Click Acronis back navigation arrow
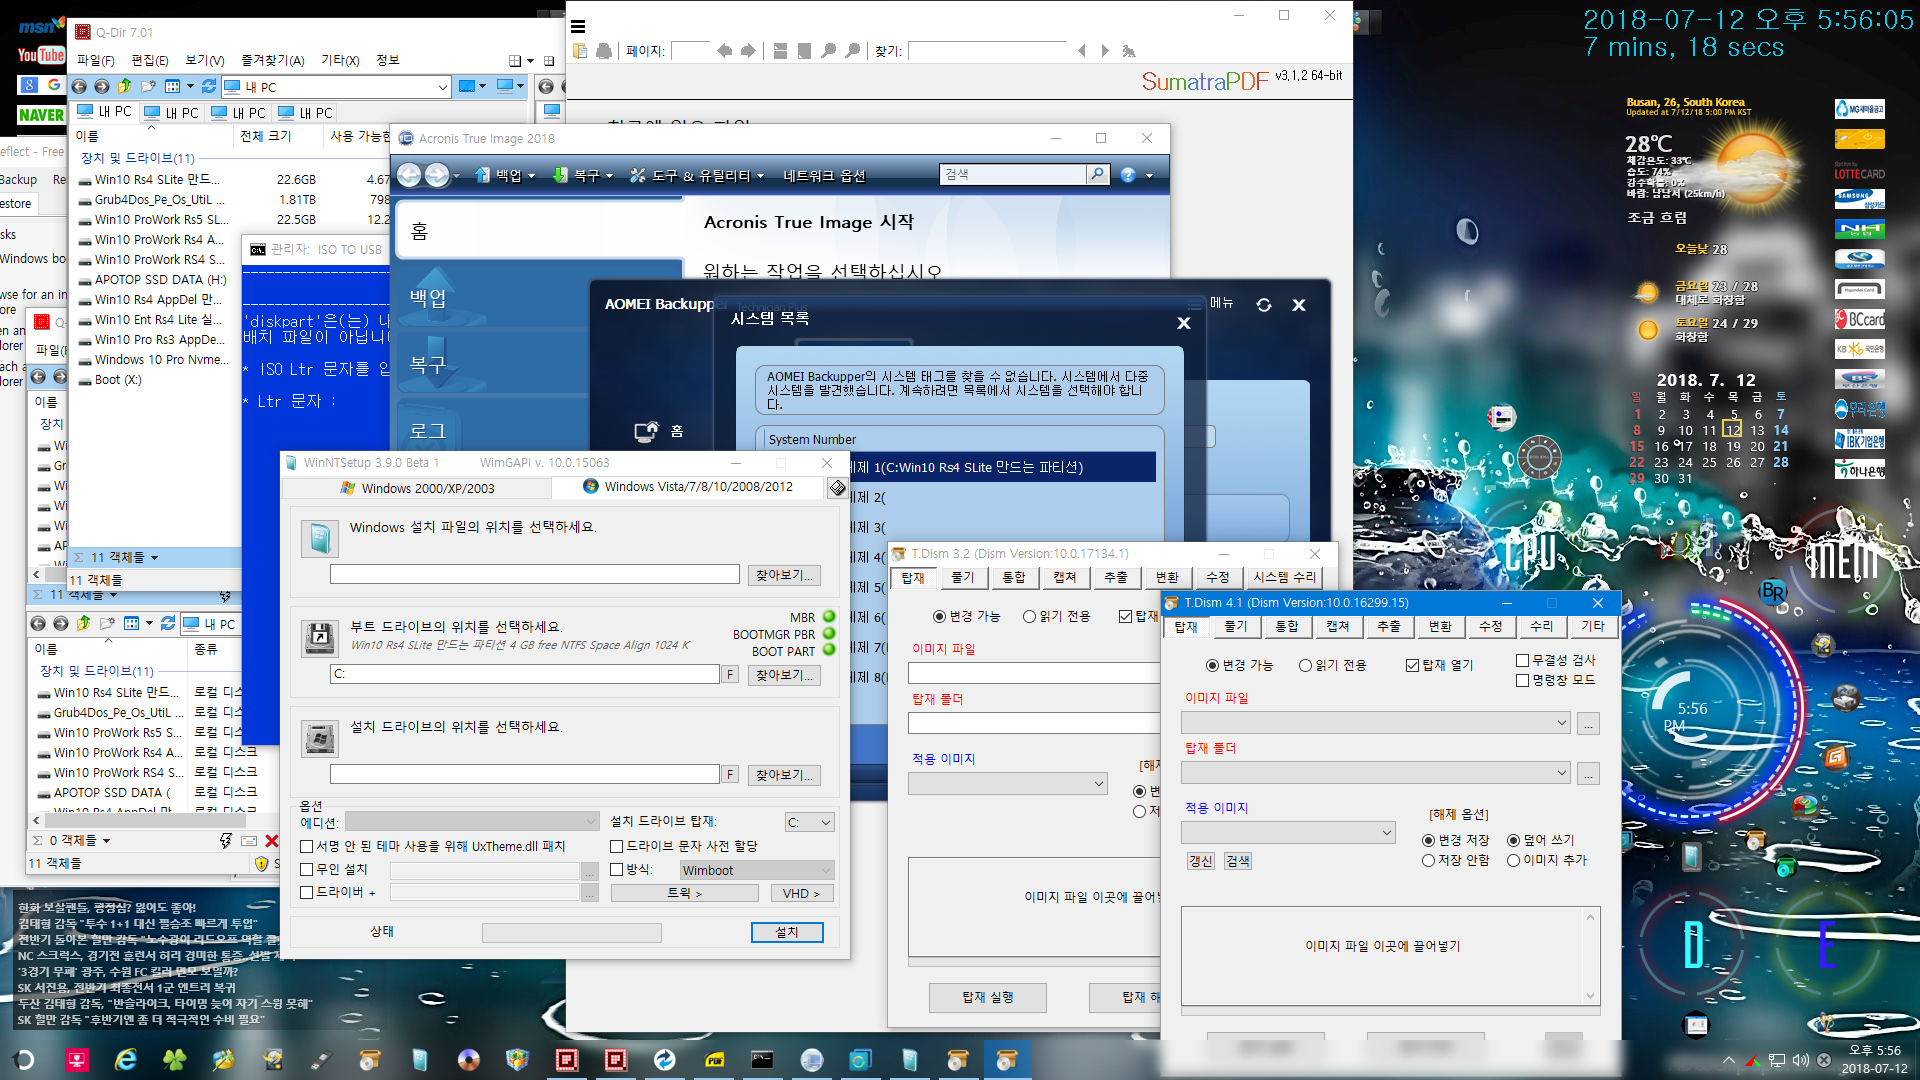1920x1080 pixels. (x=409, y=175)
